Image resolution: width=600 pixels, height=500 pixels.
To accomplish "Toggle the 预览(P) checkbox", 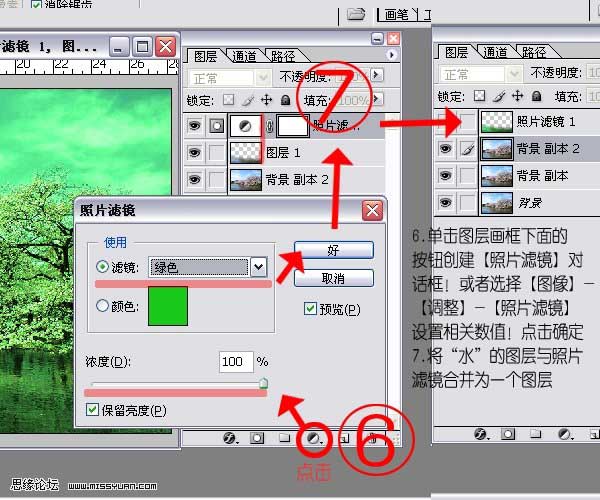I will [310, 309].
